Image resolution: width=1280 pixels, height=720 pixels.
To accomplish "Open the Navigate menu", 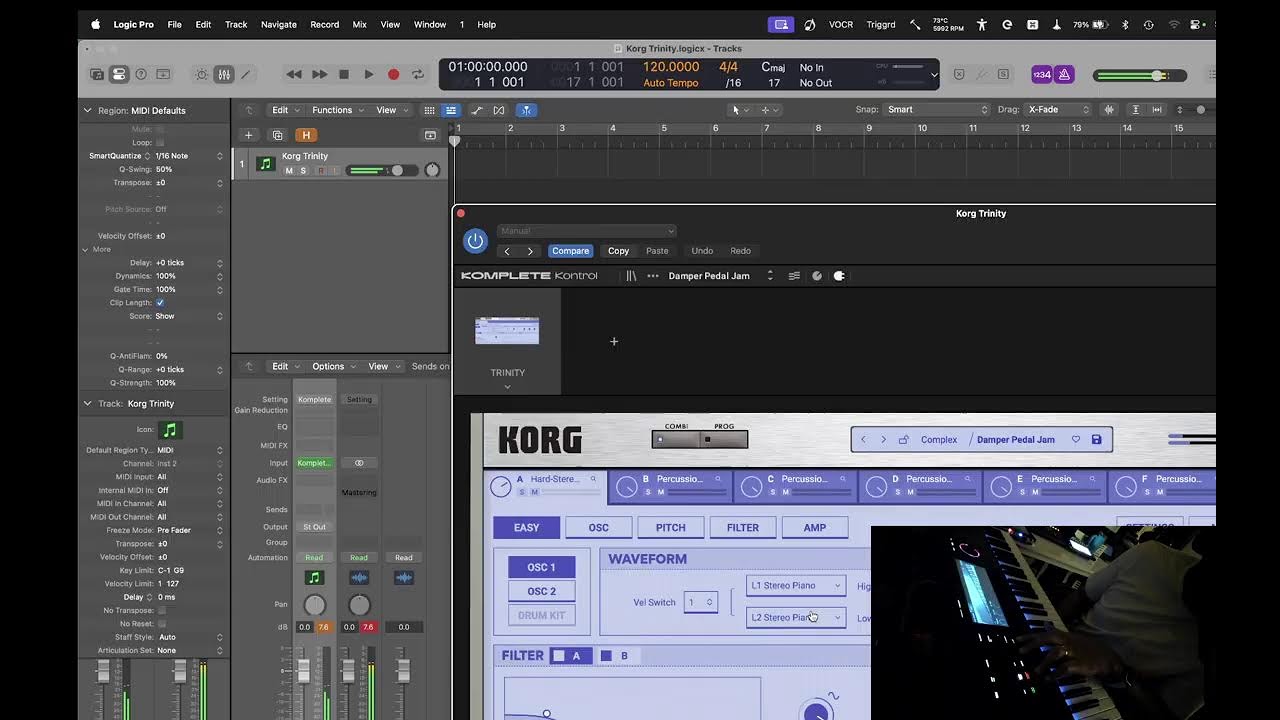I will pyautogui.click(x=279, y=24).
